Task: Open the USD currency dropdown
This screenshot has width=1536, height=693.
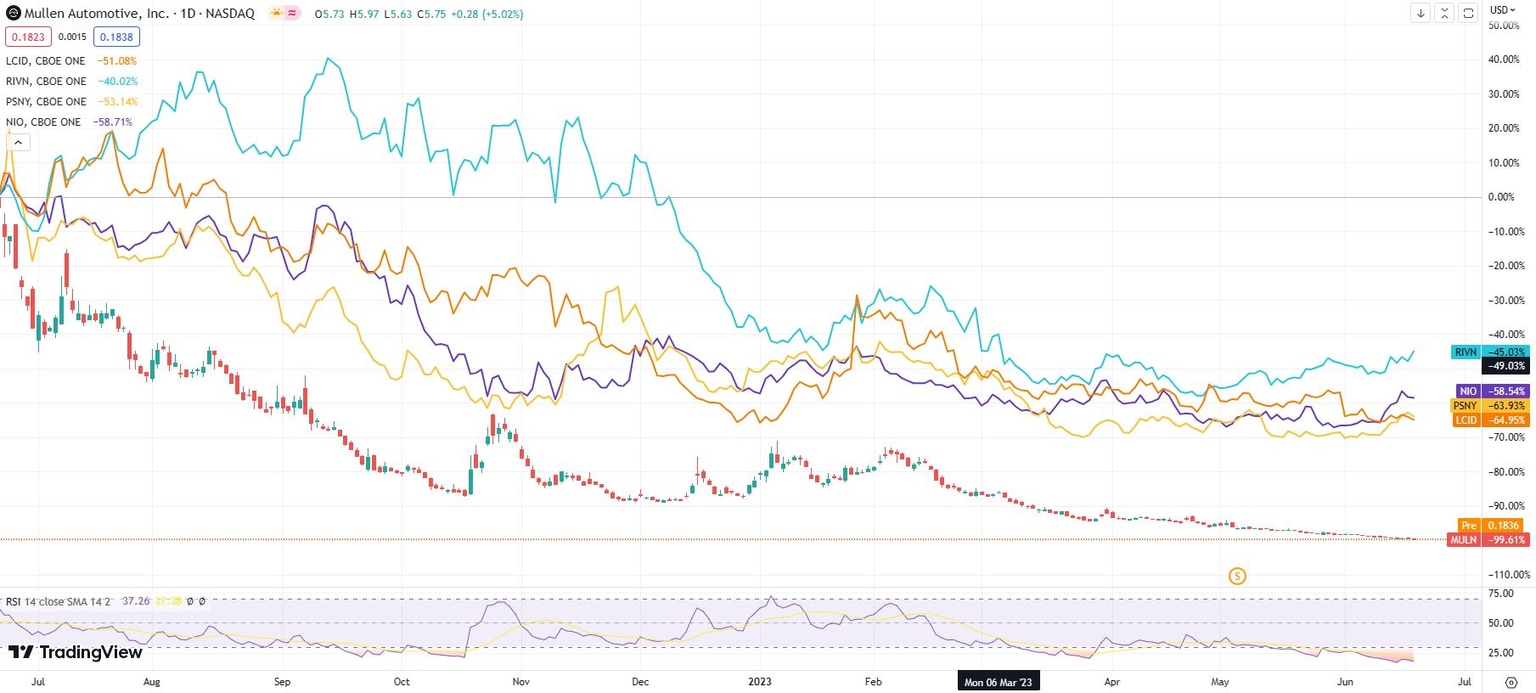Action: click(1505, 11)
